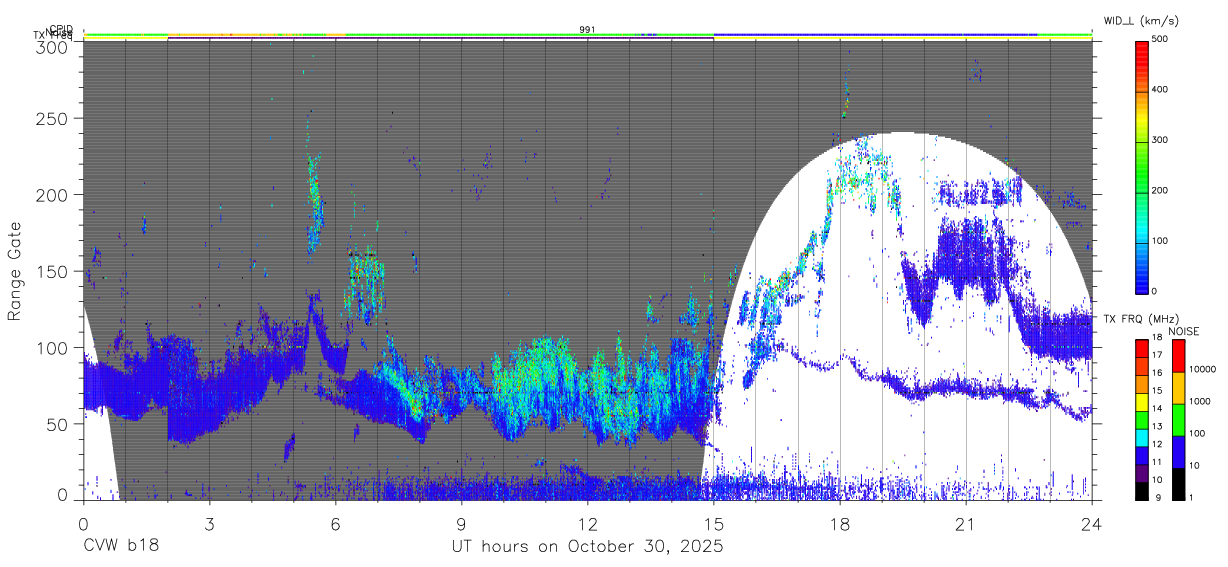Click the 'Range Gate' y-axis title
This screenshot has height=567, width=1228.
(15, 271)
